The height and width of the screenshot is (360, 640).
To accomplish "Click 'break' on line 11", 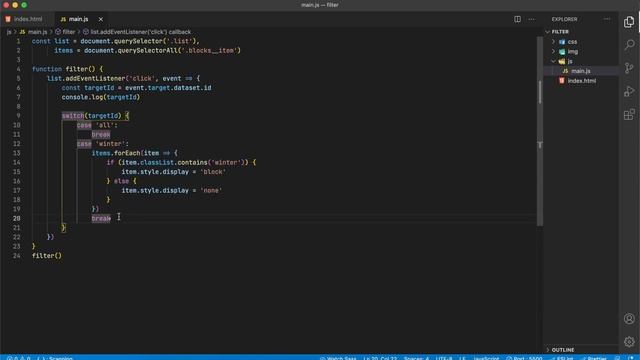I will point(101,135).
